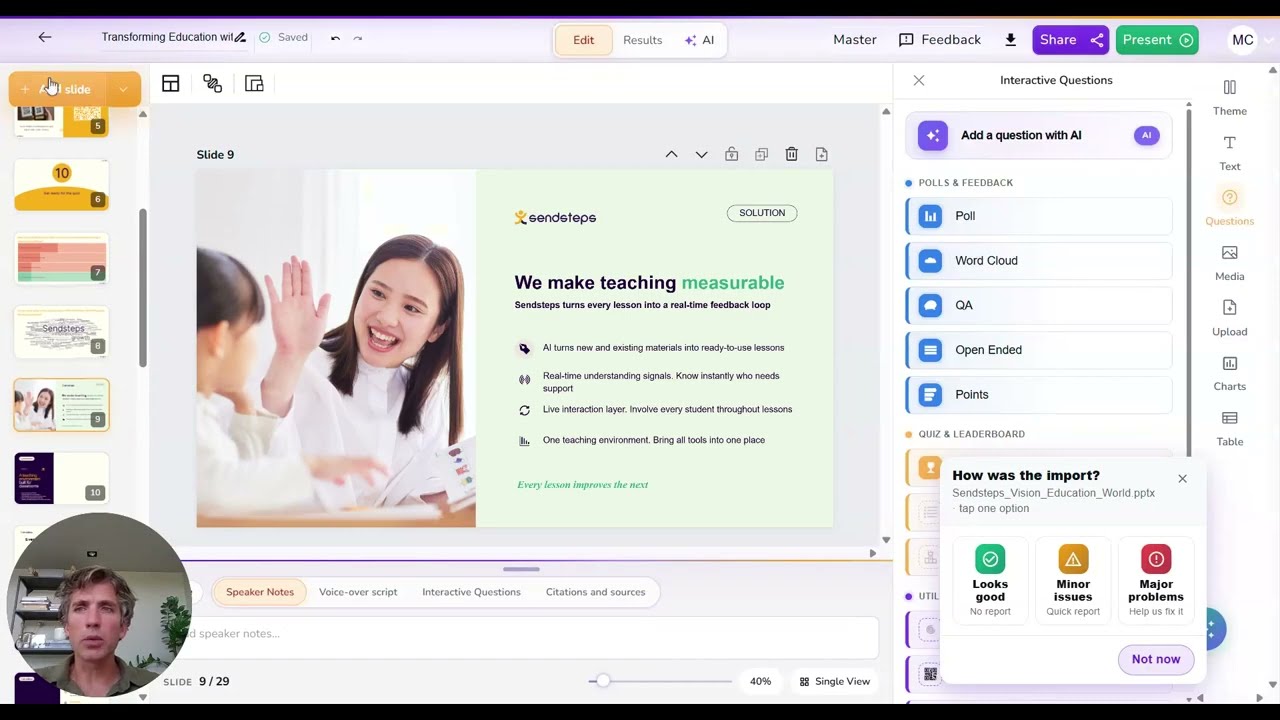Open the Add slide dropdown arrow
This screenshot has width=1280, height=720.
(x=123, y=89)
